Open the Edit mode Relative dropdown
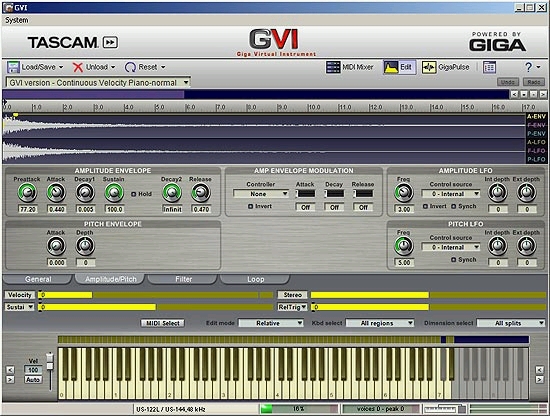 click(x=271, y=323)
